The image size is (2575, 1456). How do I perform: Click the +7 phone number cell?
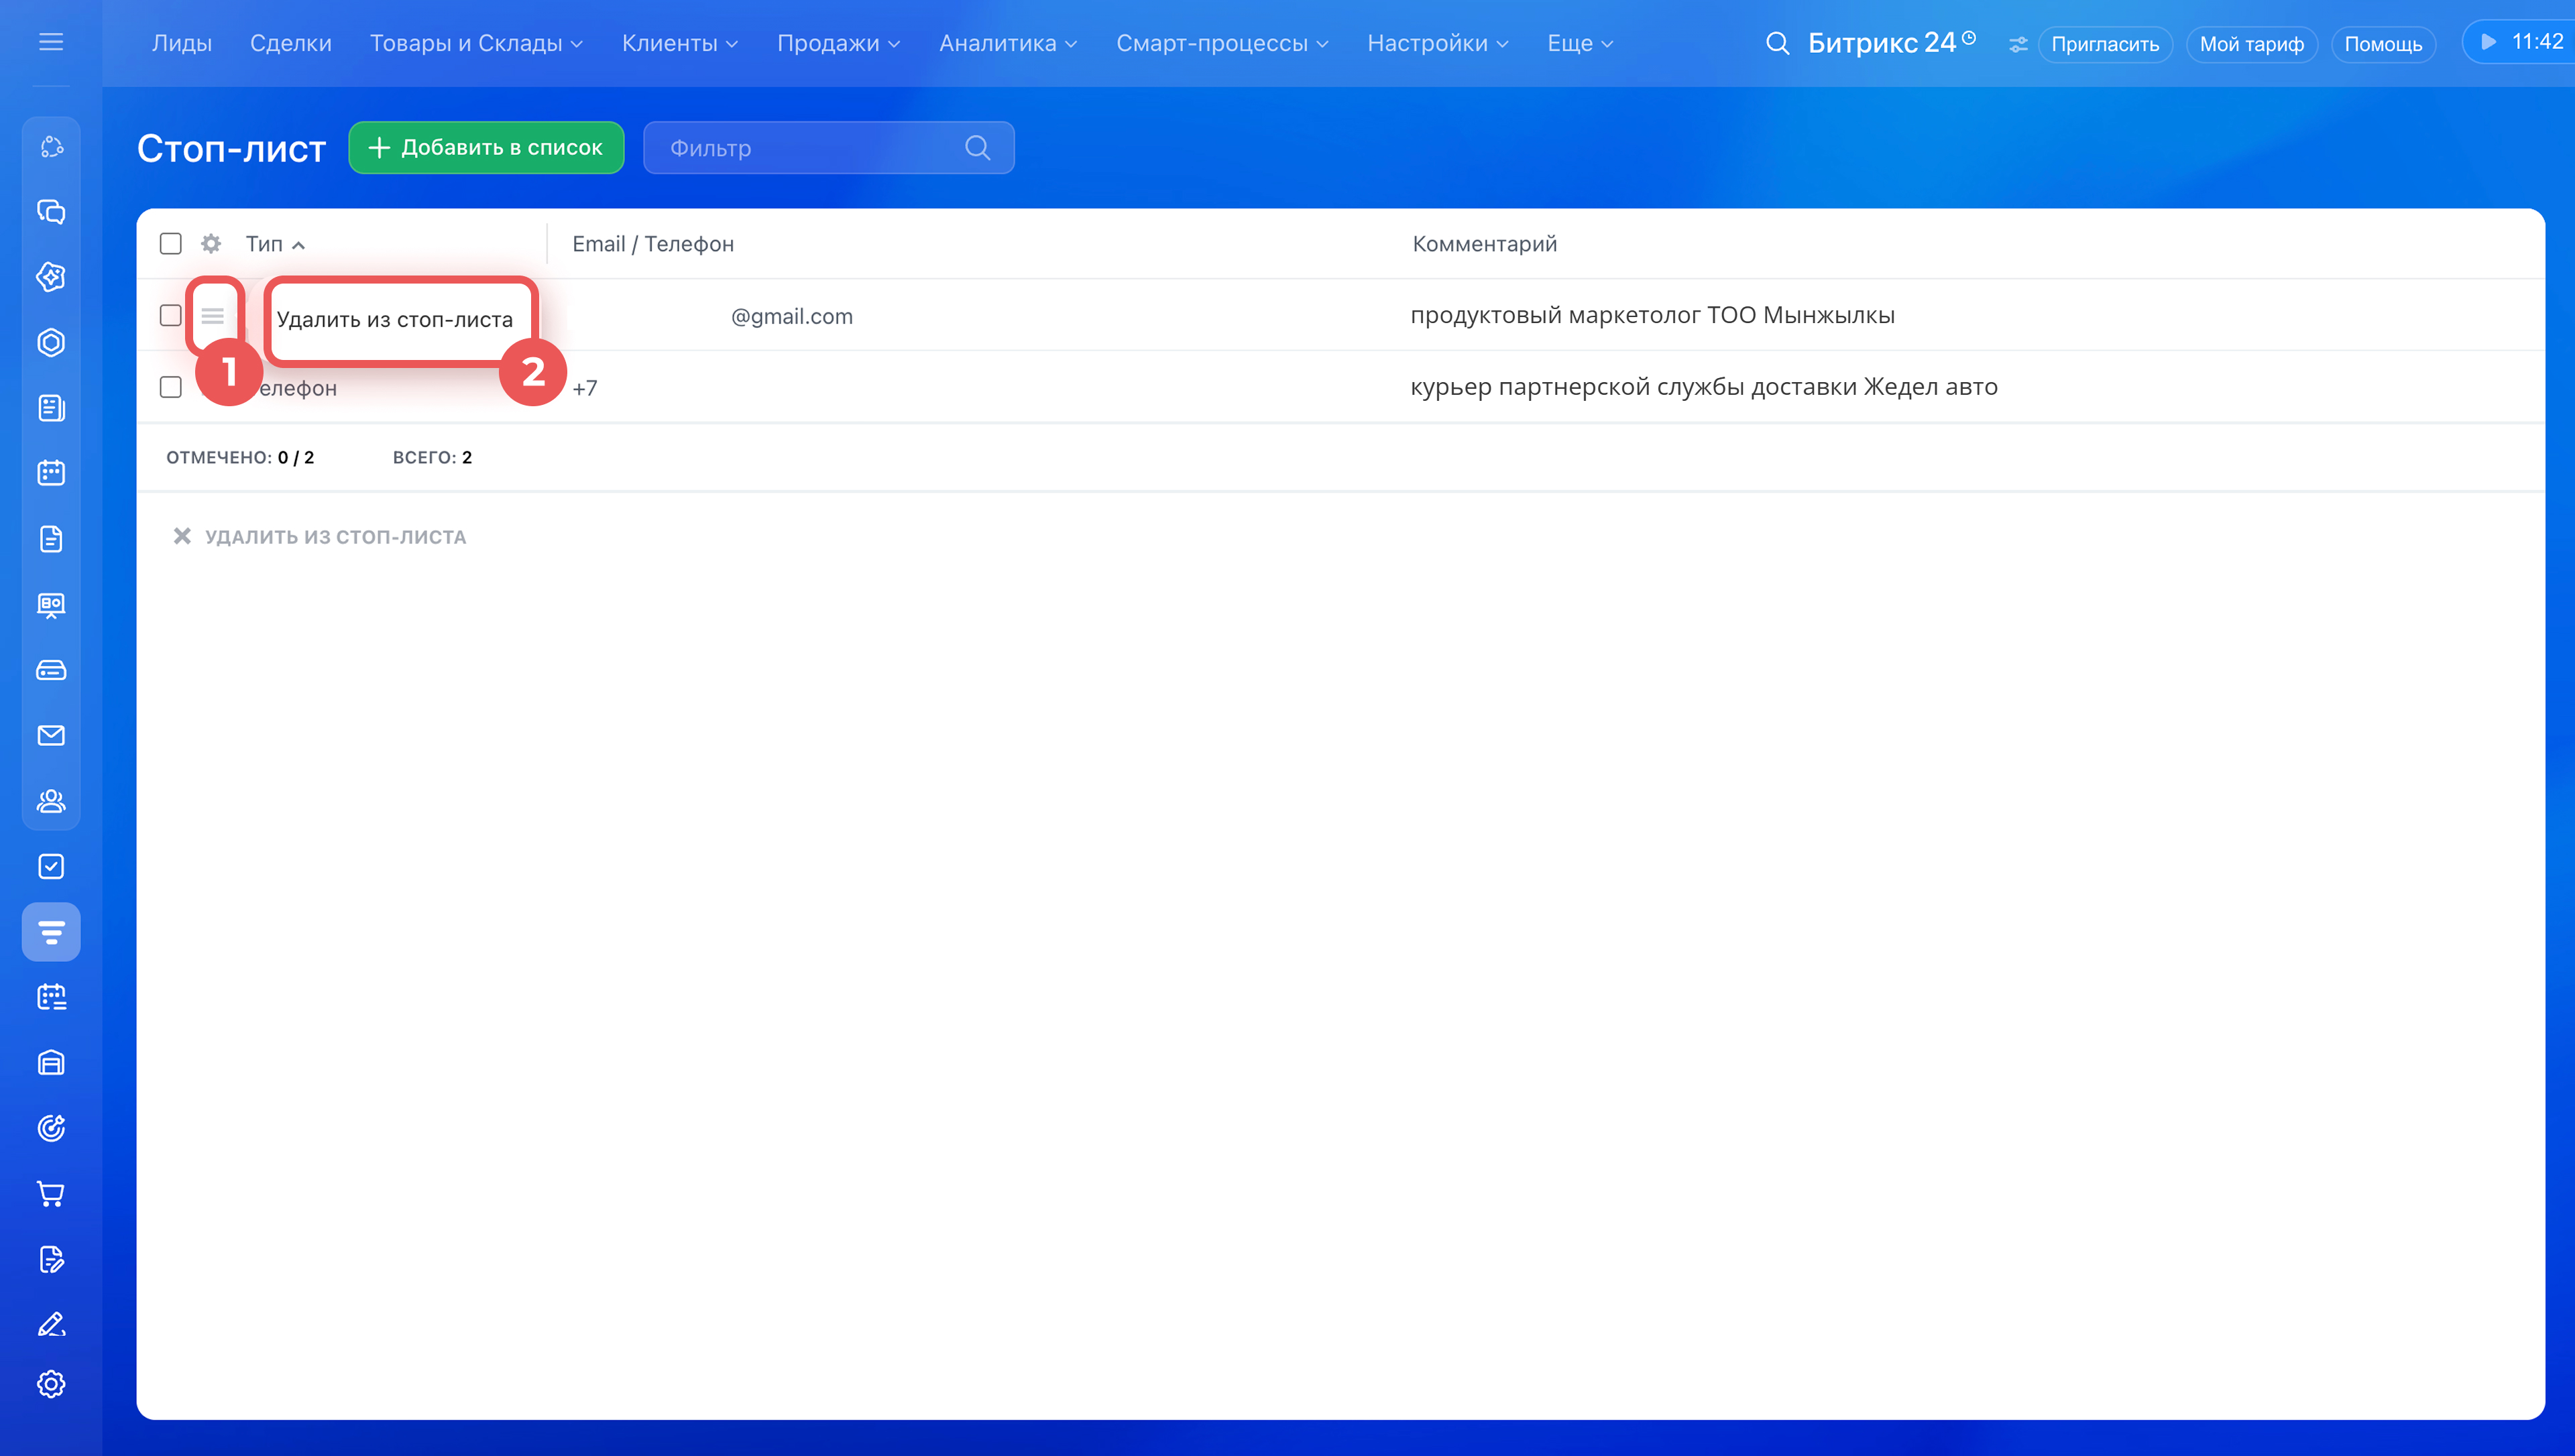click(585, 388)
